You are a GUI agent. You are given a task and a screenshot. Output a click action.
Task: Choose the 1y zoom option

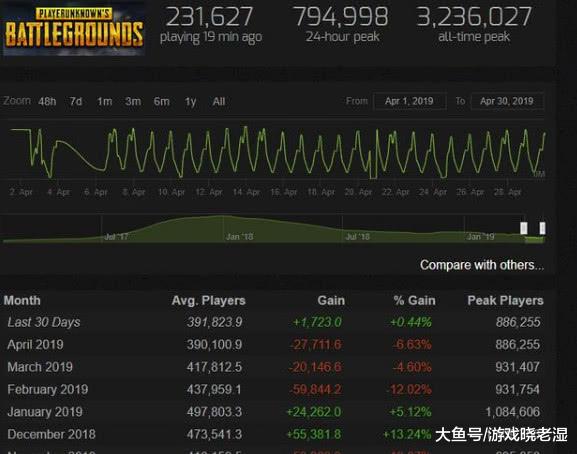click(x=190, y=102)
